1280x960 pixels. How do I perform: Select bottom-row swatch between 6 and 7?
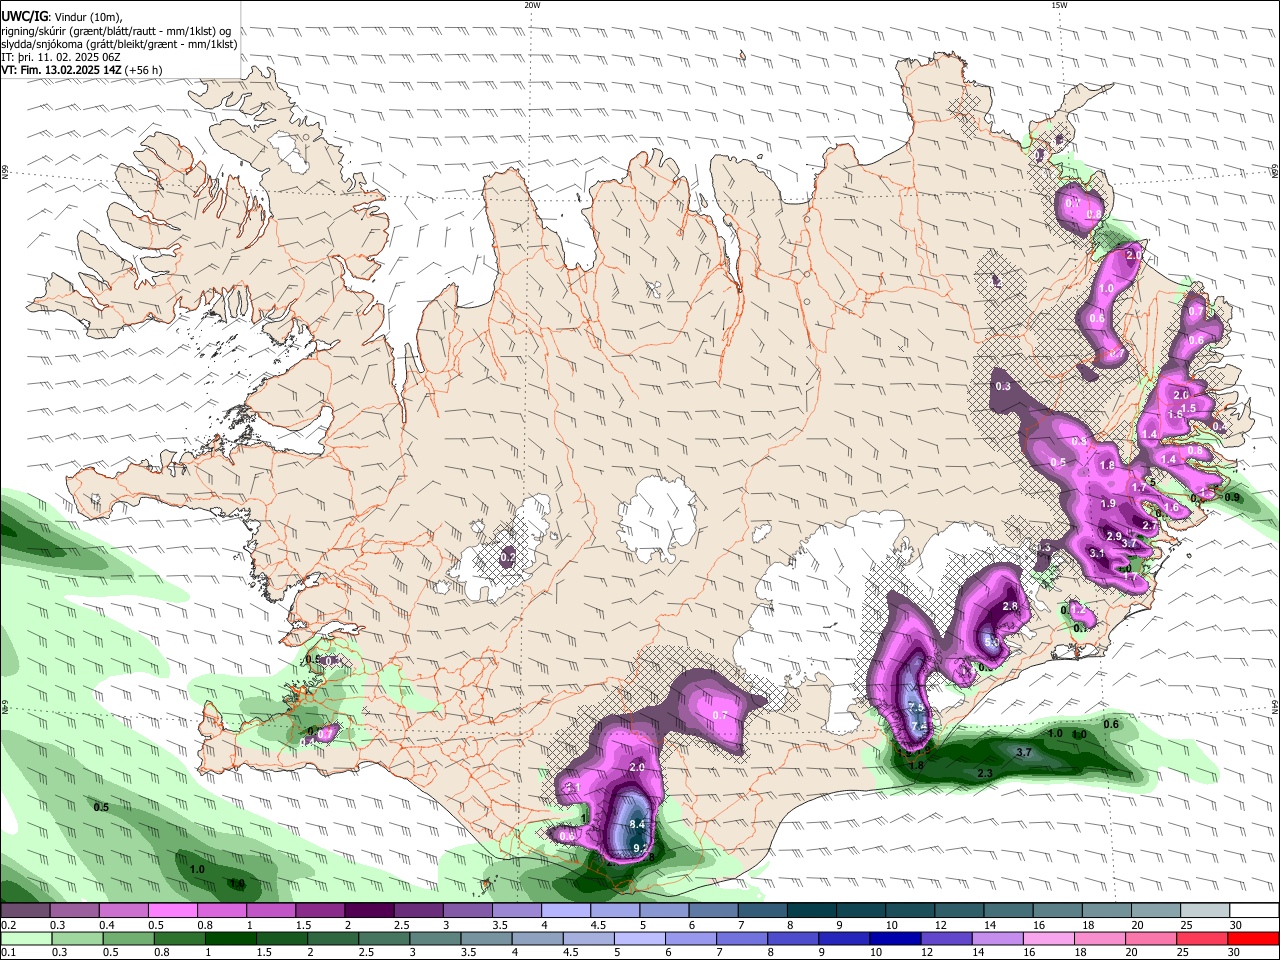click(x=692, y=938)
